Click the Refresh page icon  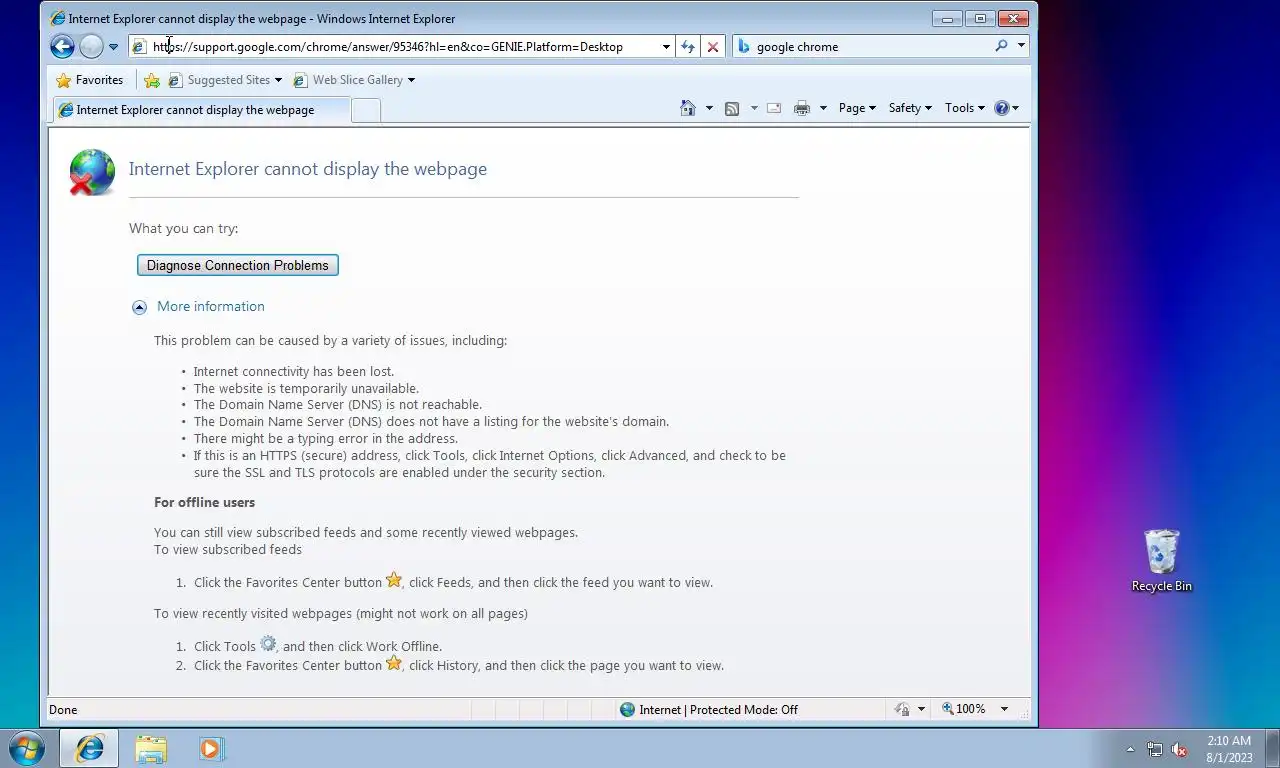688,47
